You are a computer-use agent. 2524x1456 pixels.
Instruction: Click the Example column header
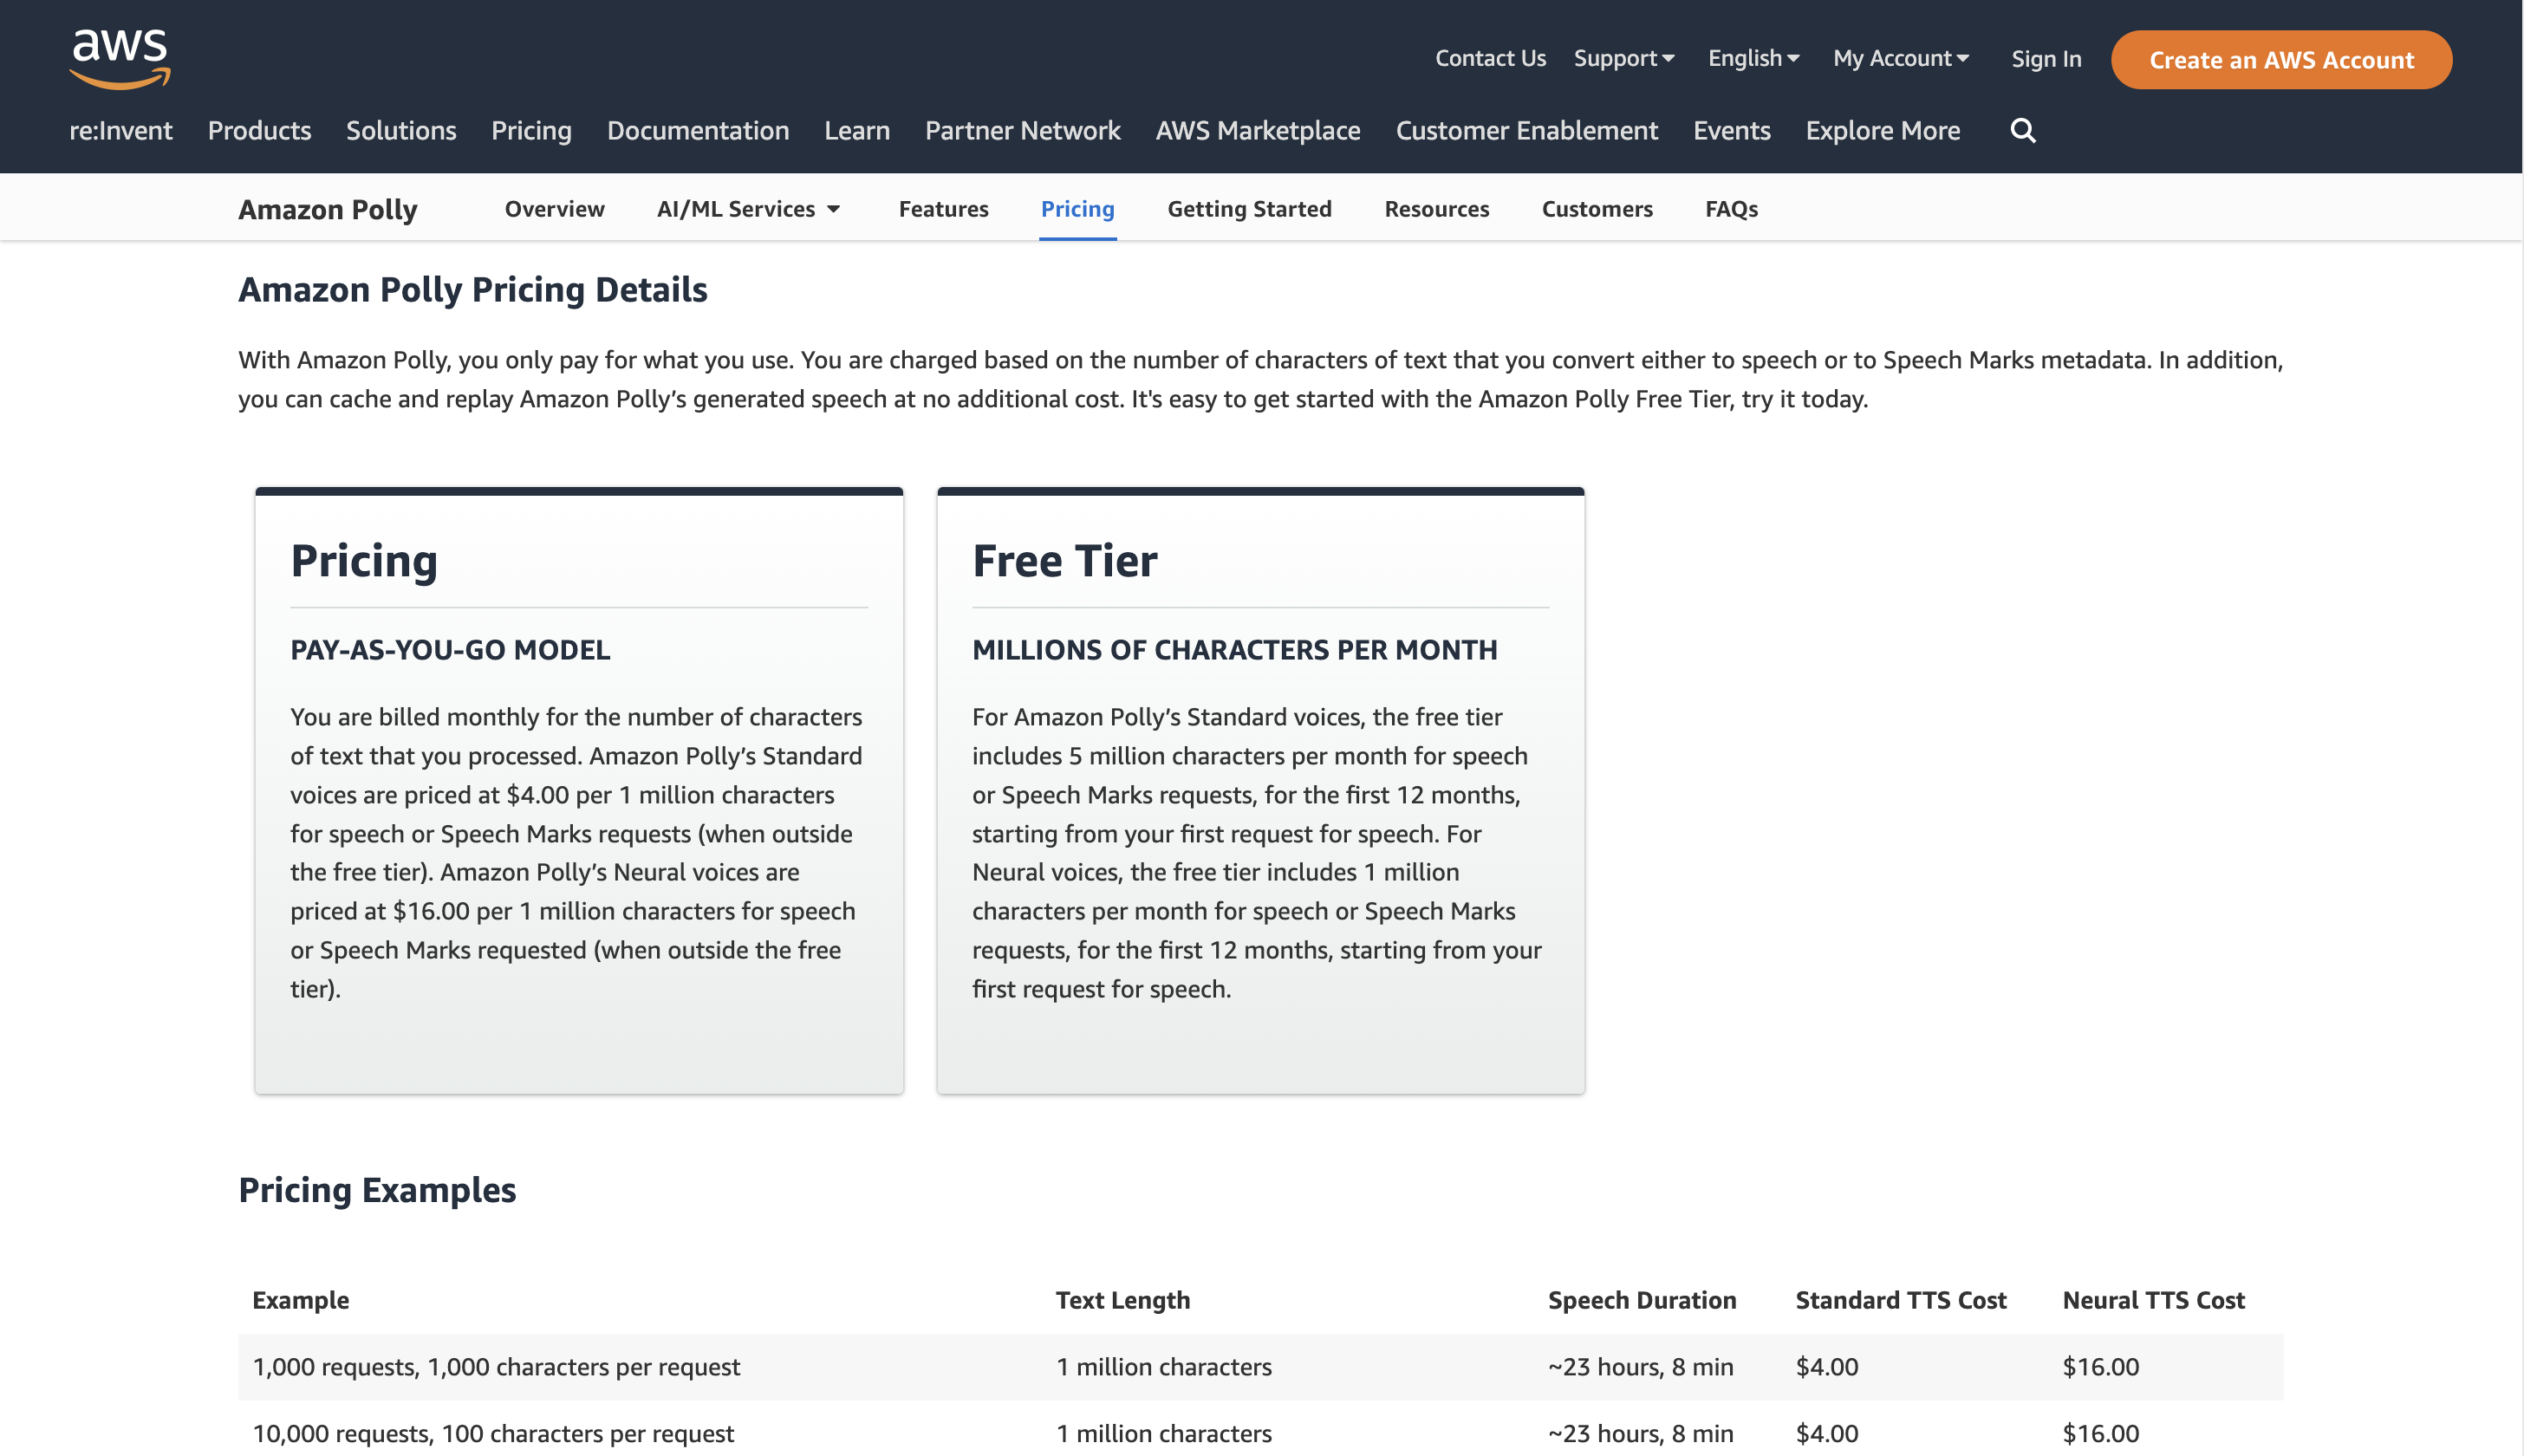tap(300, 1300)
